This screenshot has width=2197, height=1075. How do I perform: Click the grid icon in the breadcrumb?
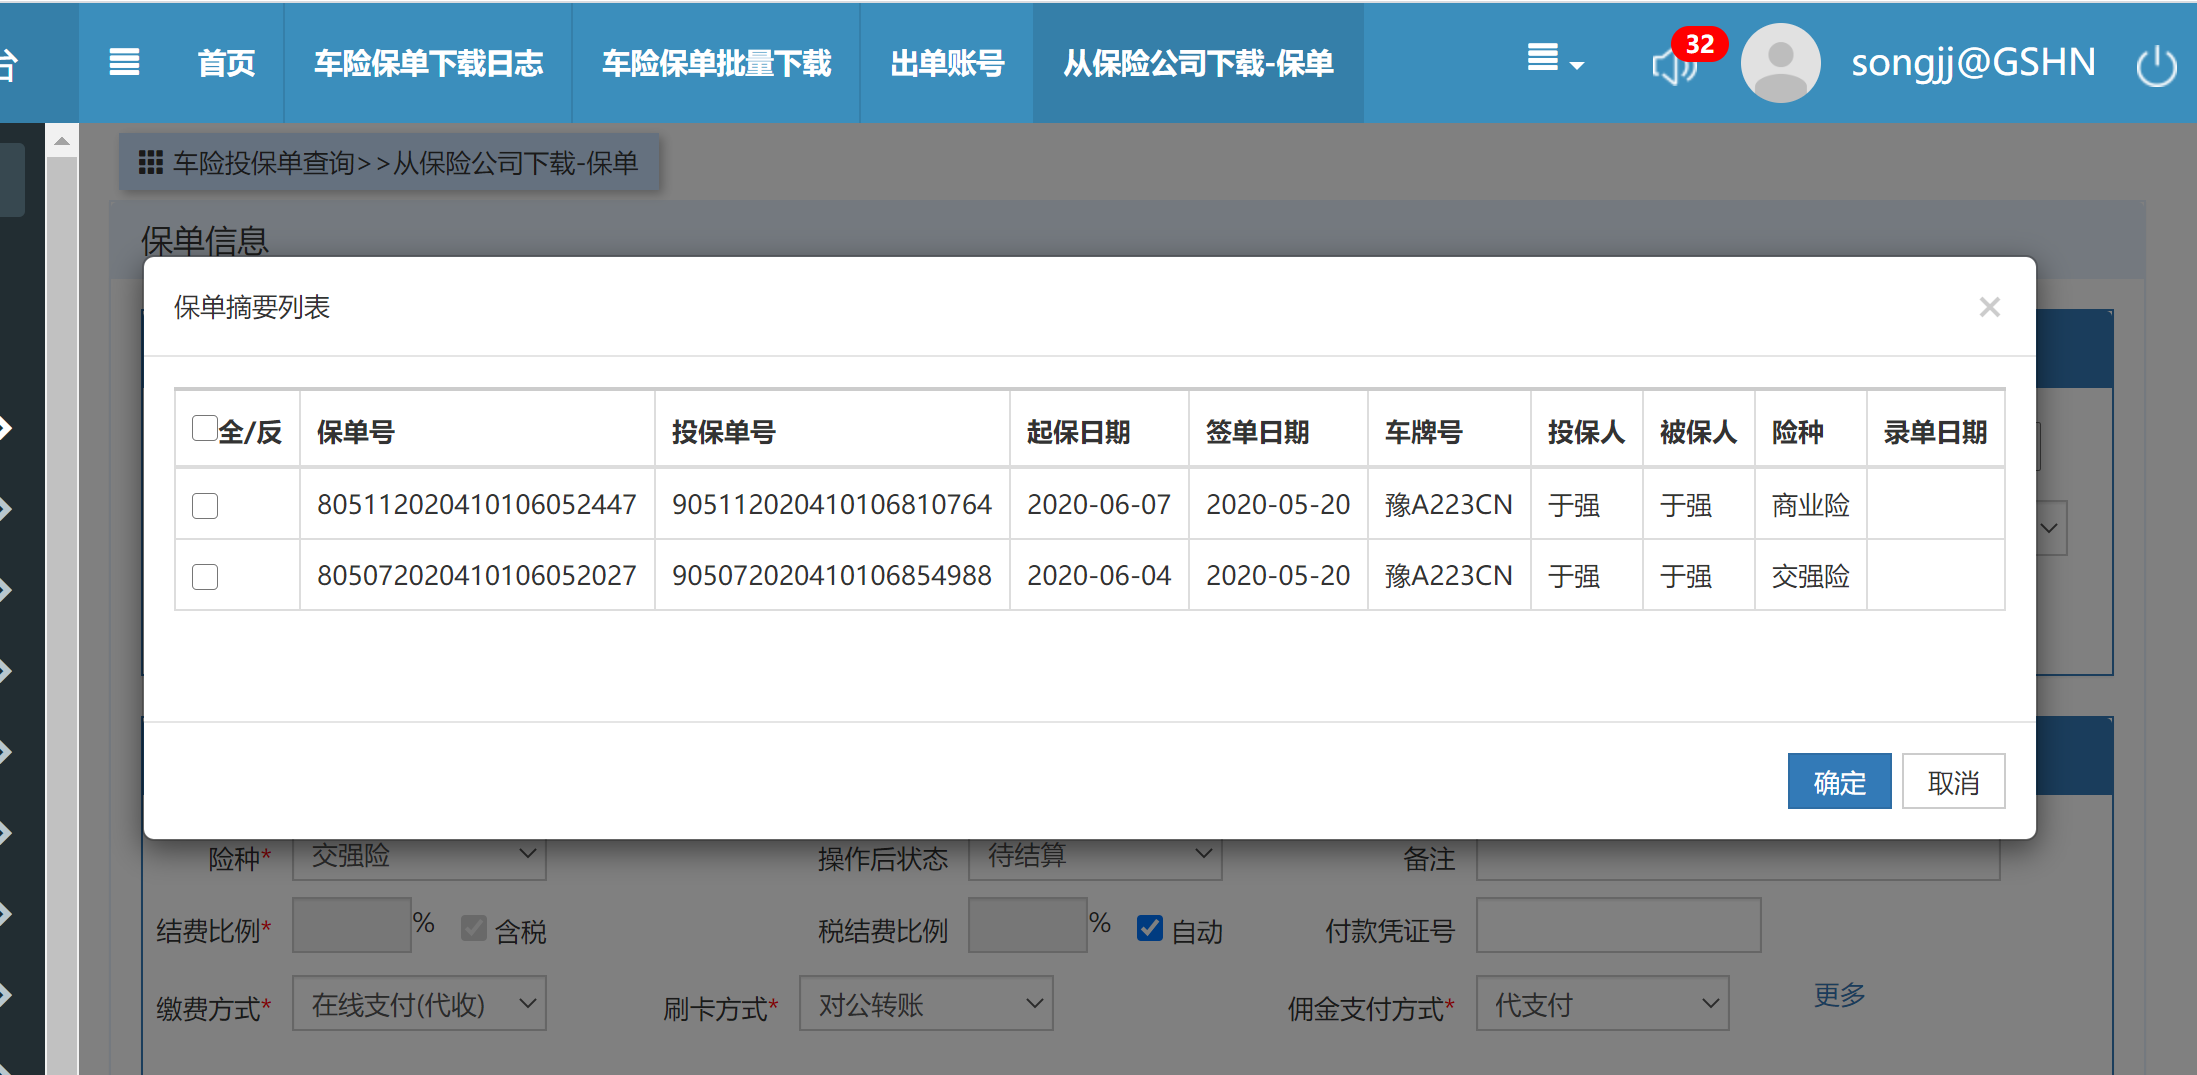point(150,163)
